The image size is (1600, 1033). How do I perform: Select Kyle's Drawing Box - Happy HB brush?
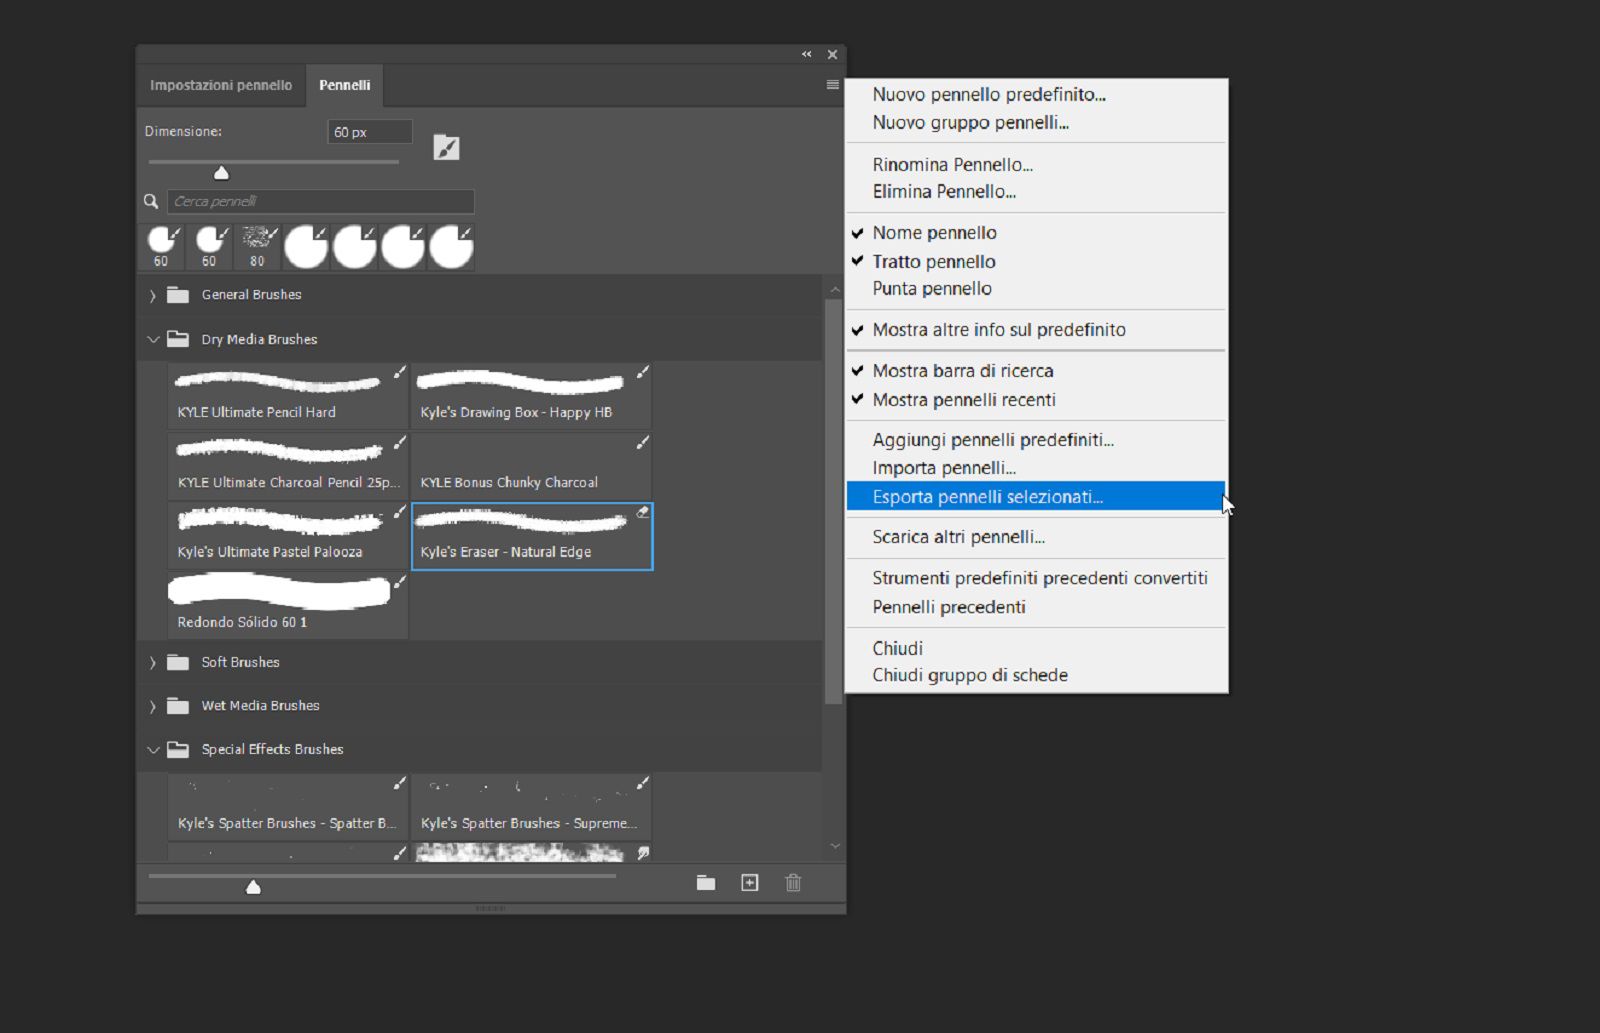[x=531, y=395]
